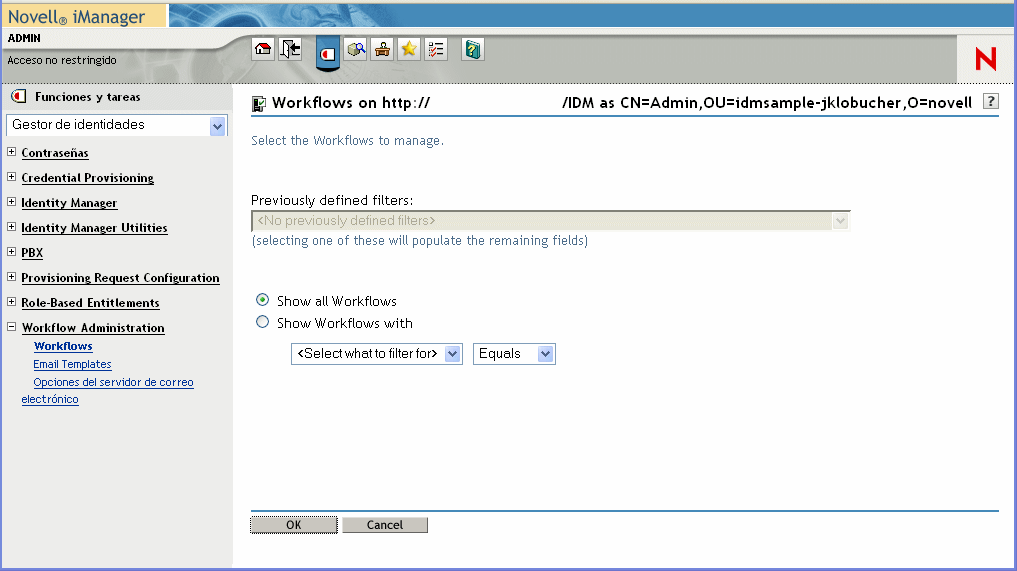Select the Roles and Tasks toolbar icon
The height and width of the screenshot is (571, 1017).
328,53
